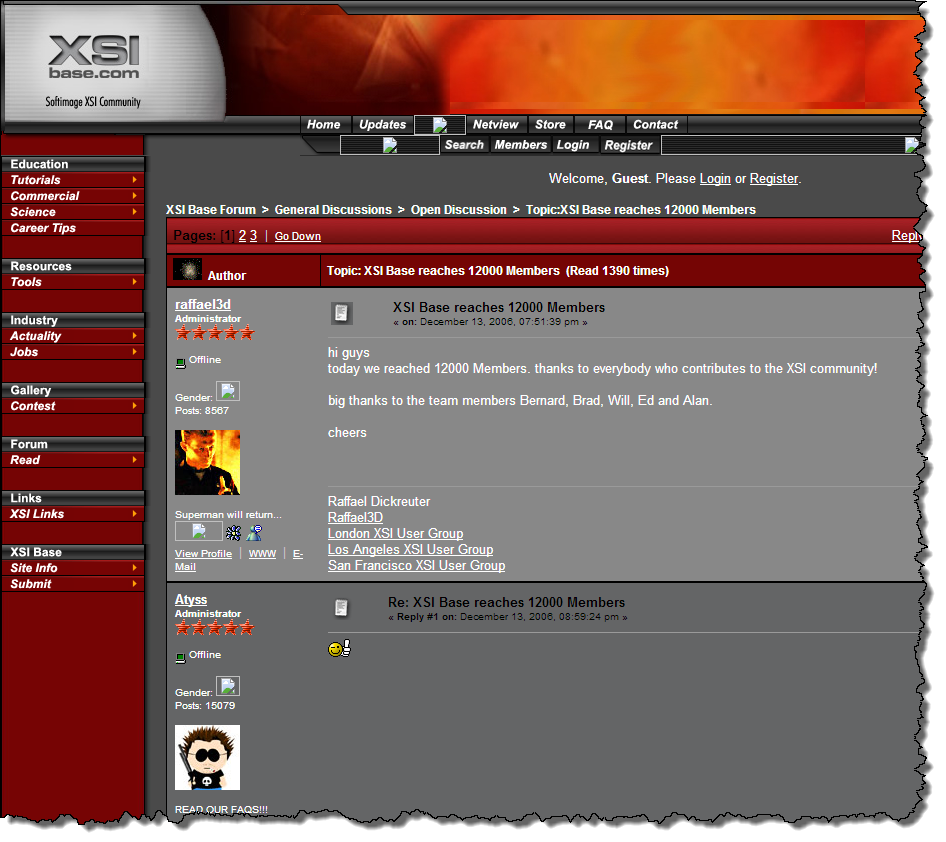Go to the Store navigation tab
This screenshot has height=842, width=946.
[550, 125]
